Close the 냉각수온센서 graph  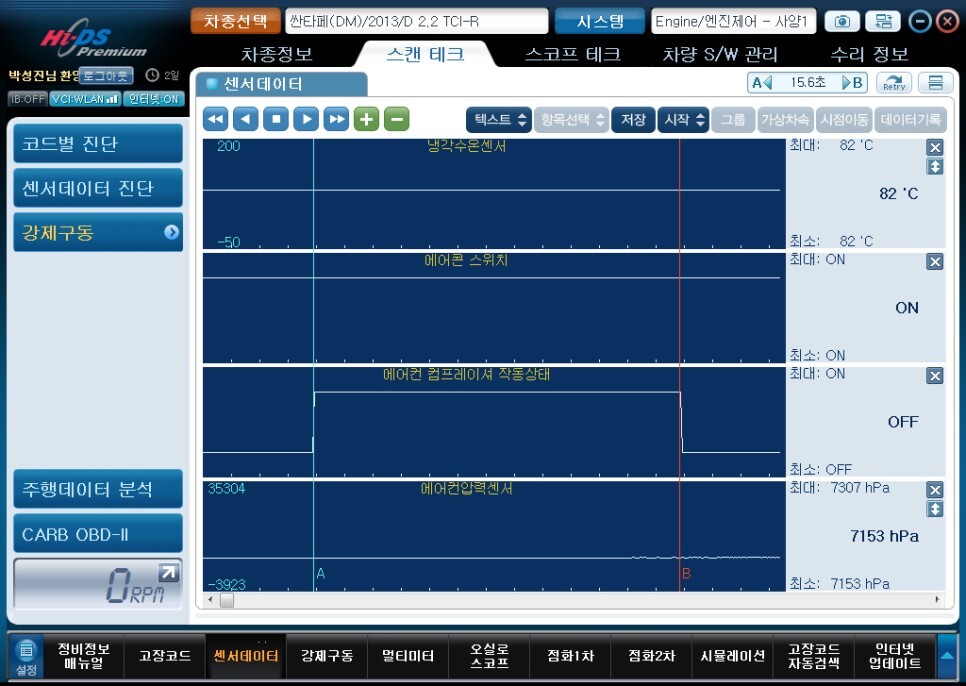pyautogui.click(x=935, y=147)
